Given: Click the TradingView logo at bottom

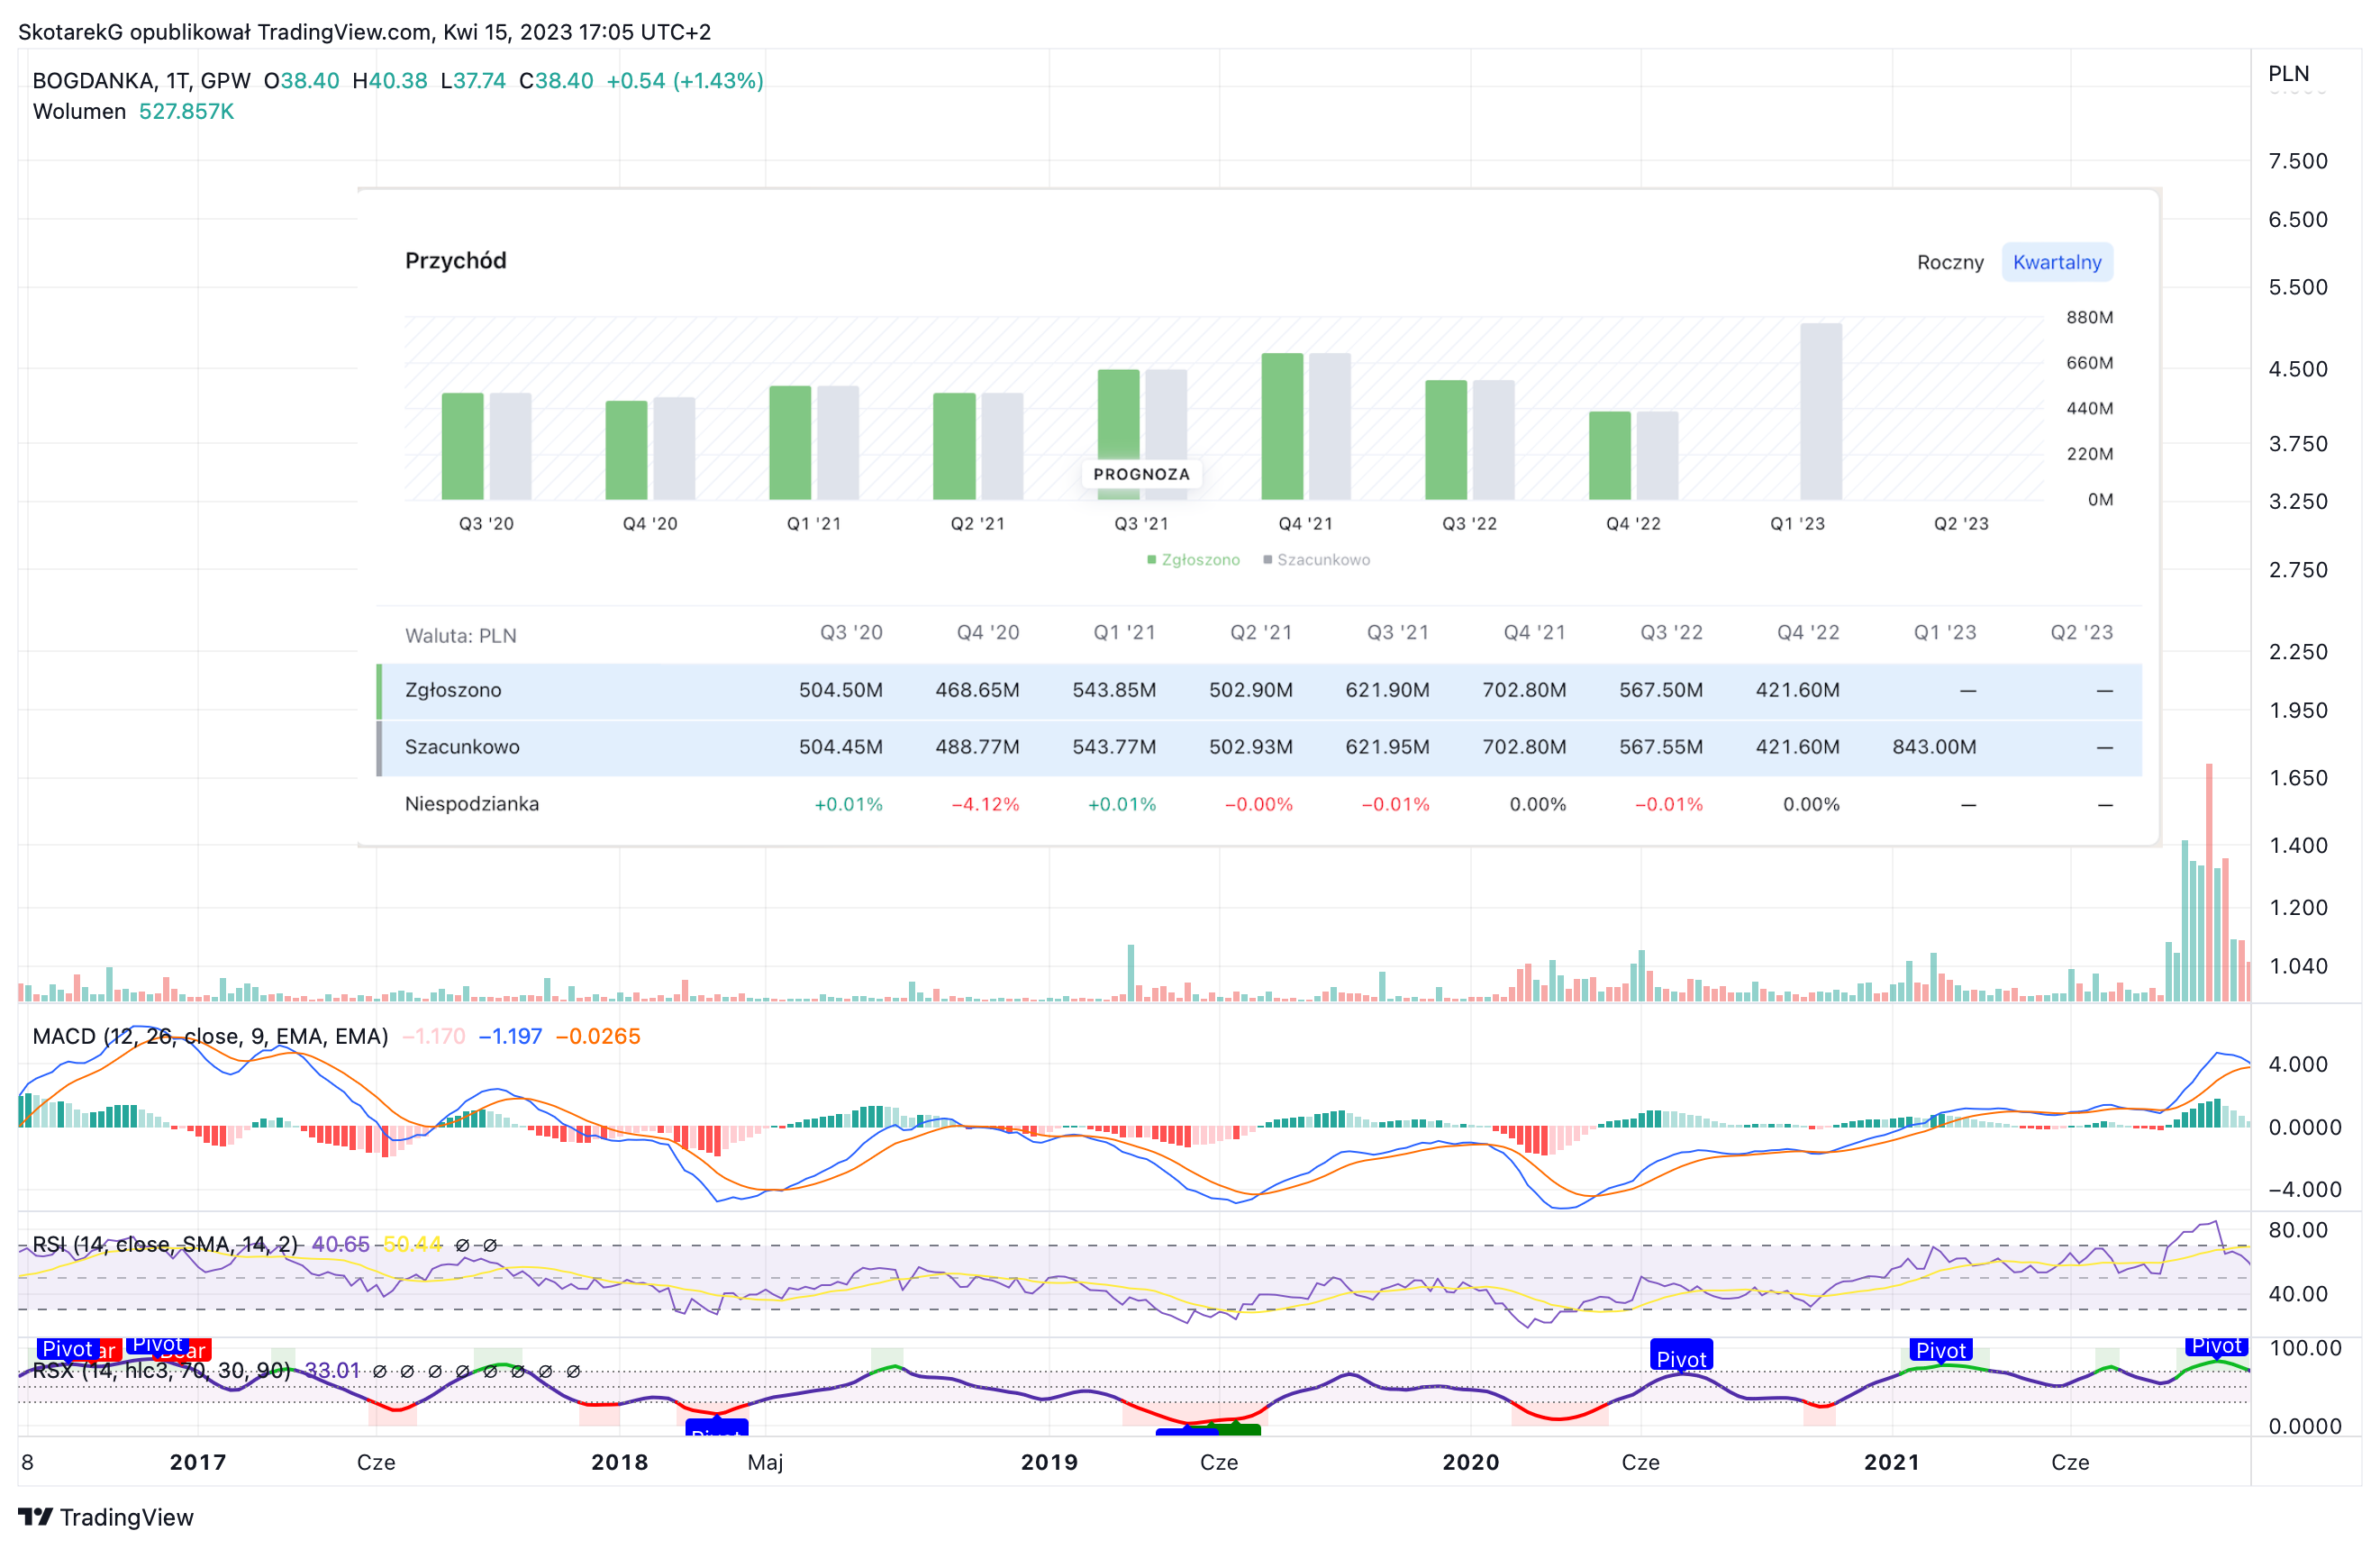Looking at the screenshot, I should (106, 1517).
